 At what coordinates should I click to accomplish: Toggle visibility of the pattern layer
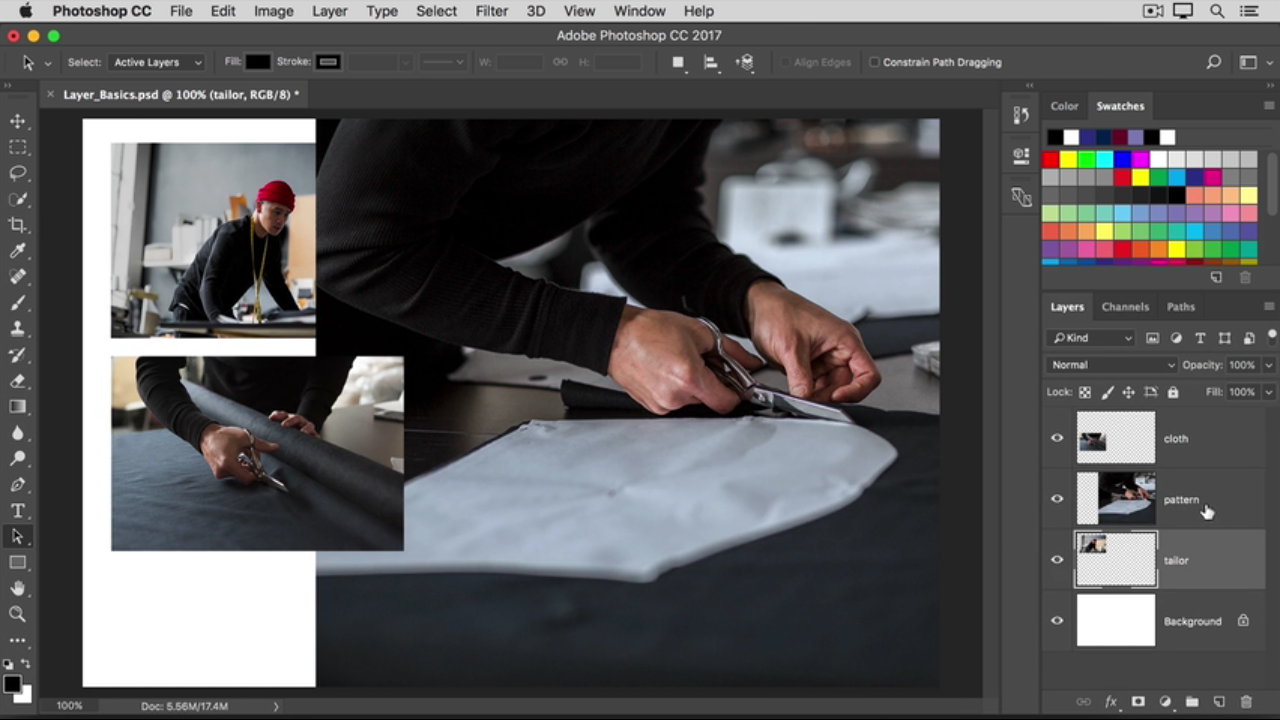[x=1057, y=499]
